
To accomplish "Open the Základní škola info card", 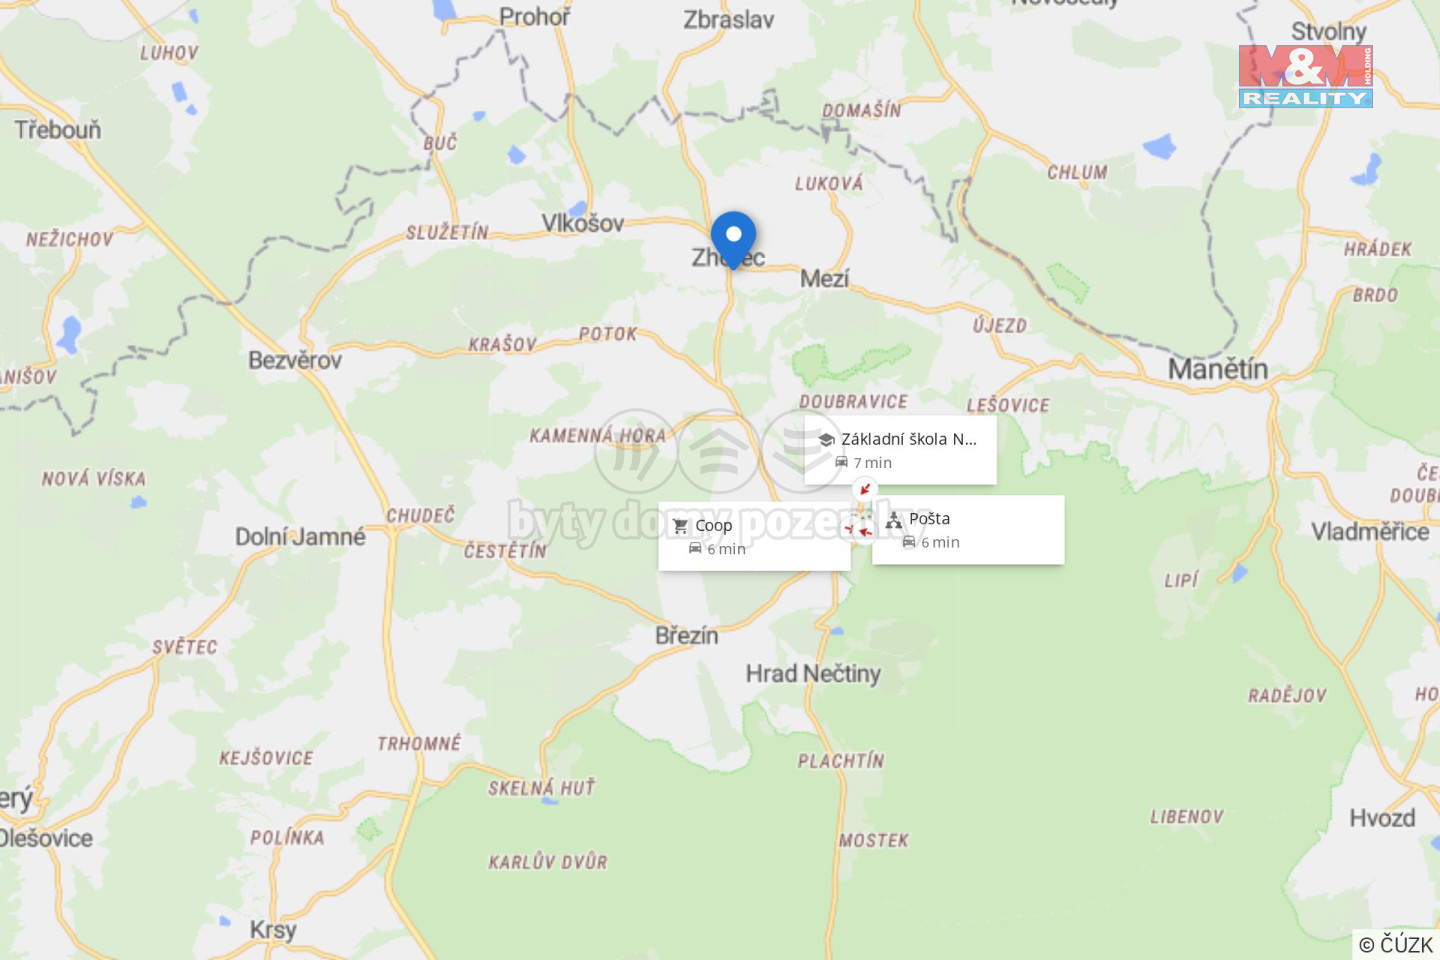I will pyautogui.click(x=900, y=450).
